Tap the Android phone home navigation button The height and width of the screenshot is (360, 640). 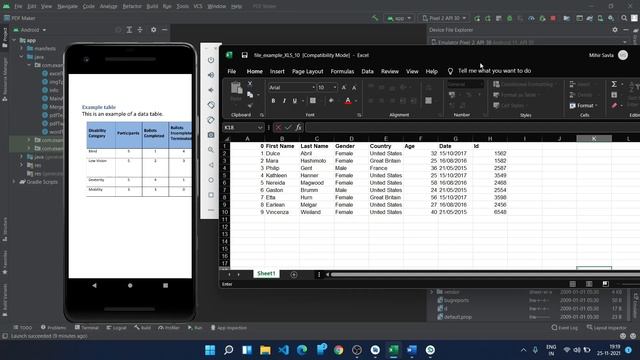130,285
